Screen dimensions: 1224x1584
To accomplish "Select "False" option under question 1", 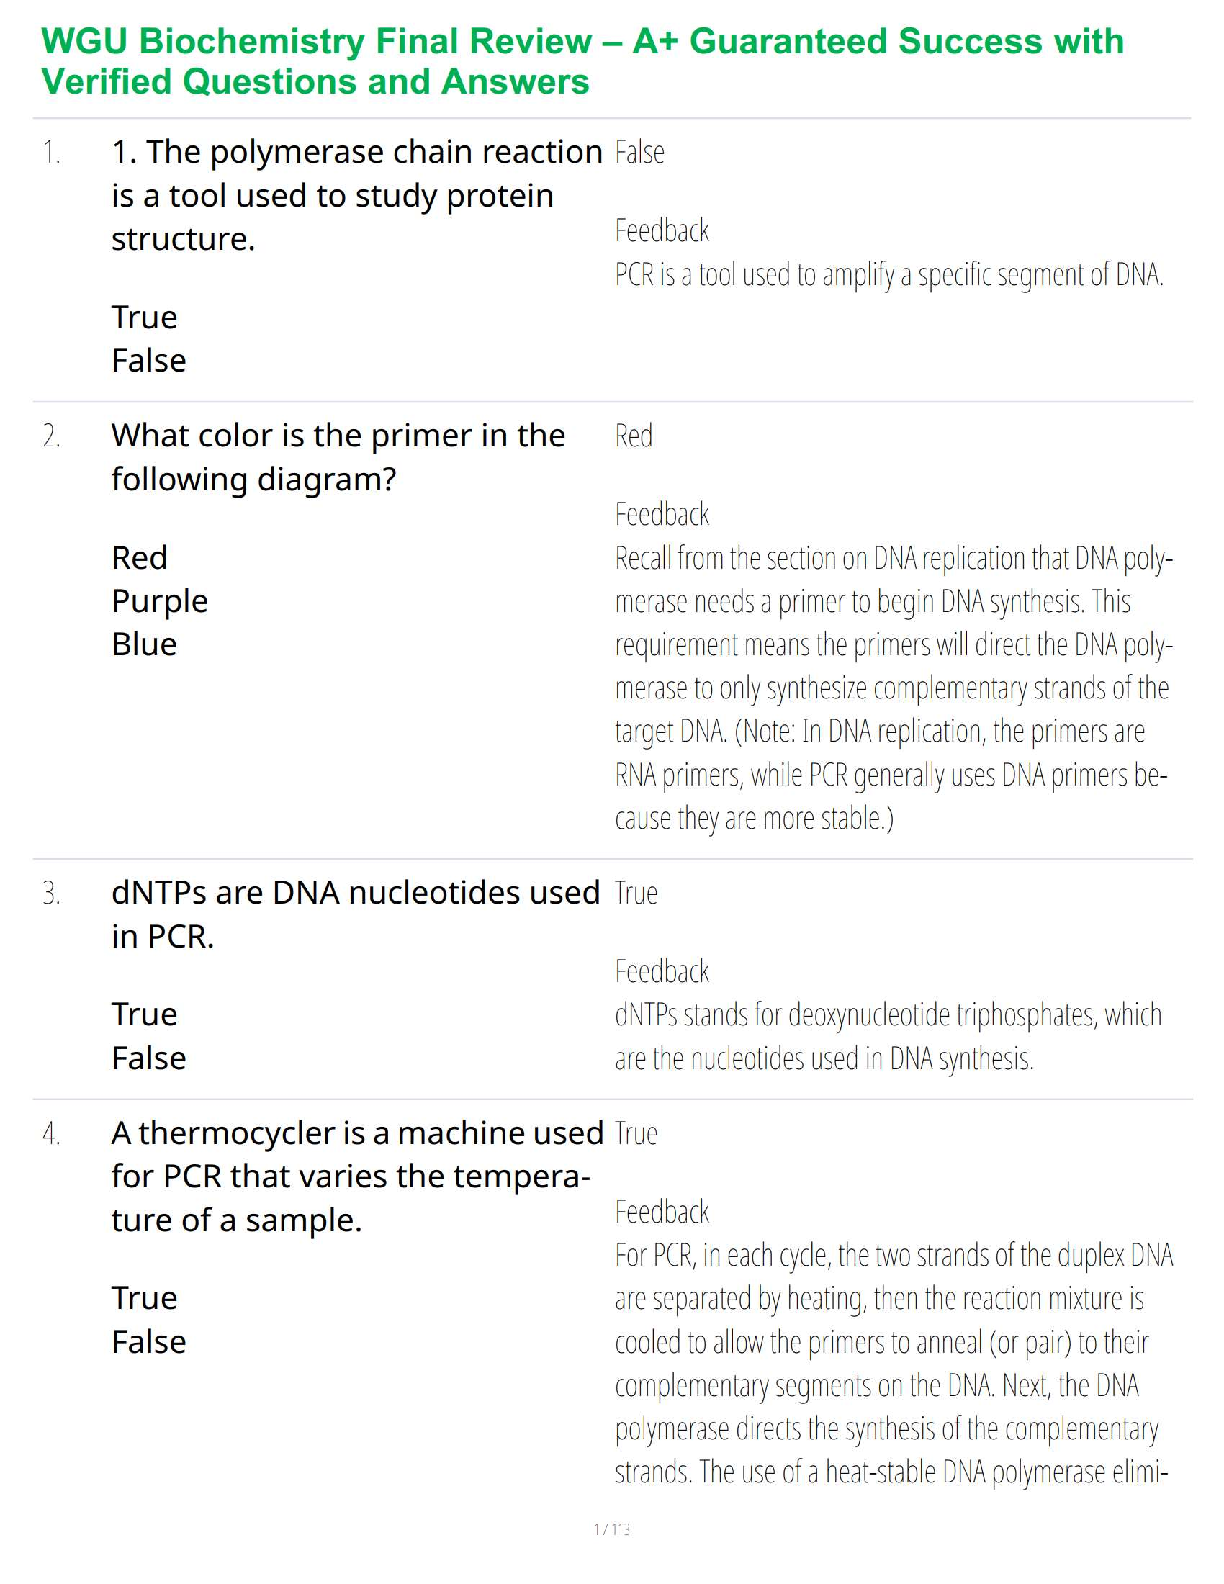I will pyautogui.click(x=148, y=361).
